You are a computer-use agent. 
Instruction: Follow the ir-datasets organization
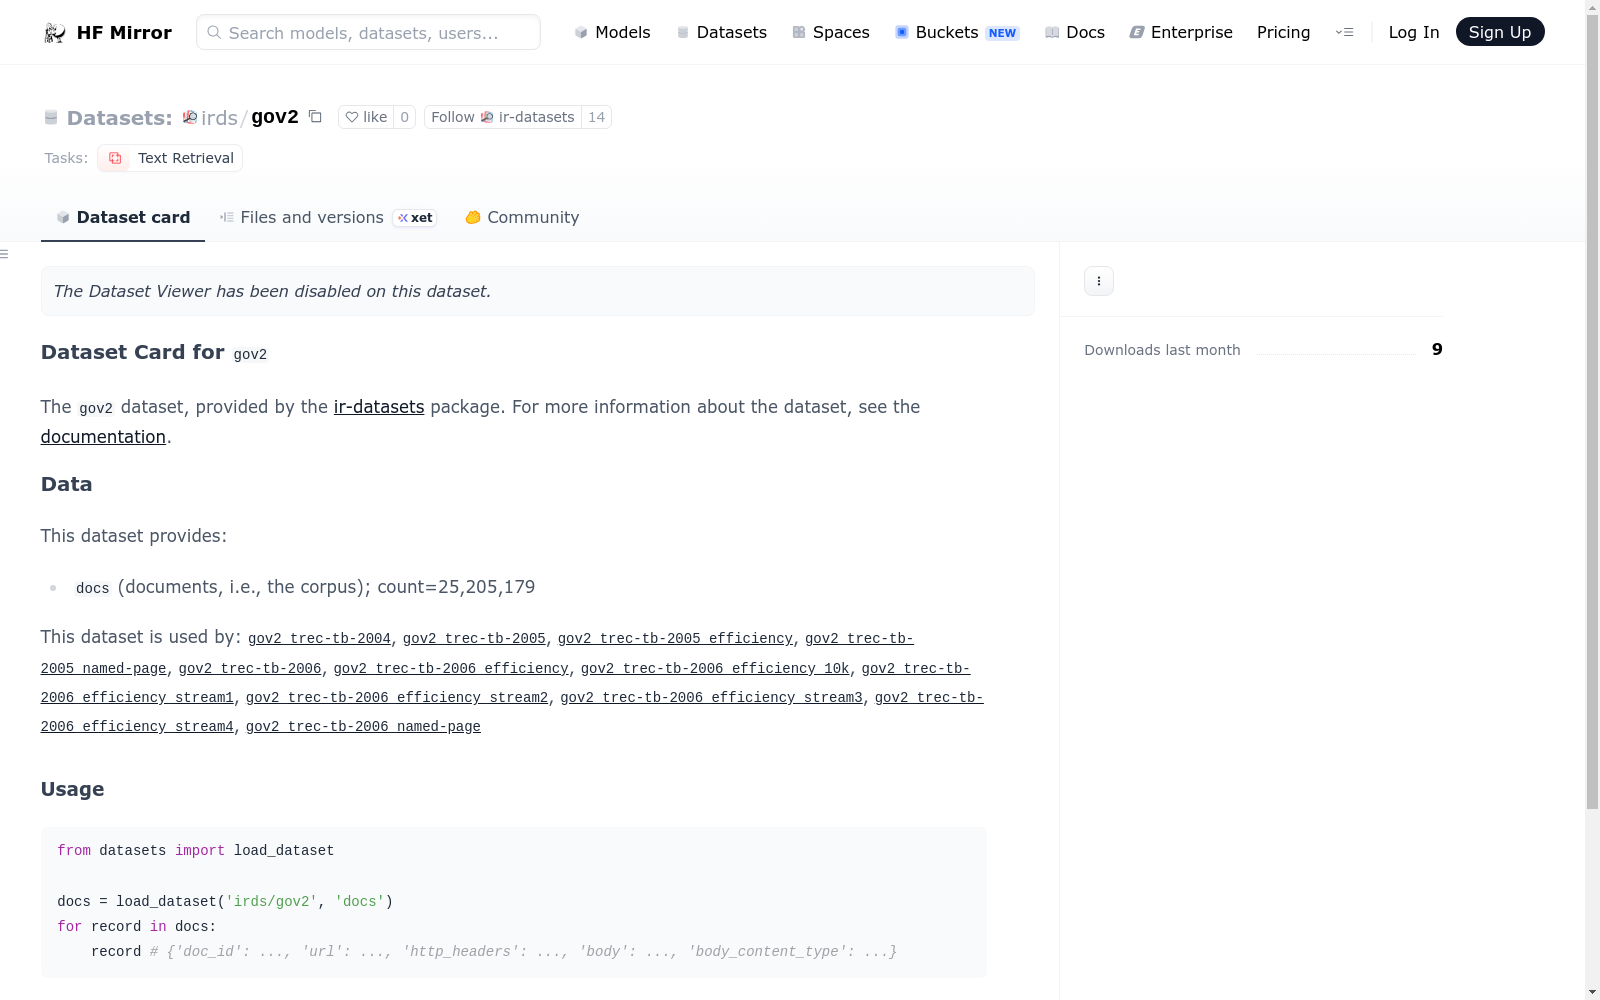point(503,117)
